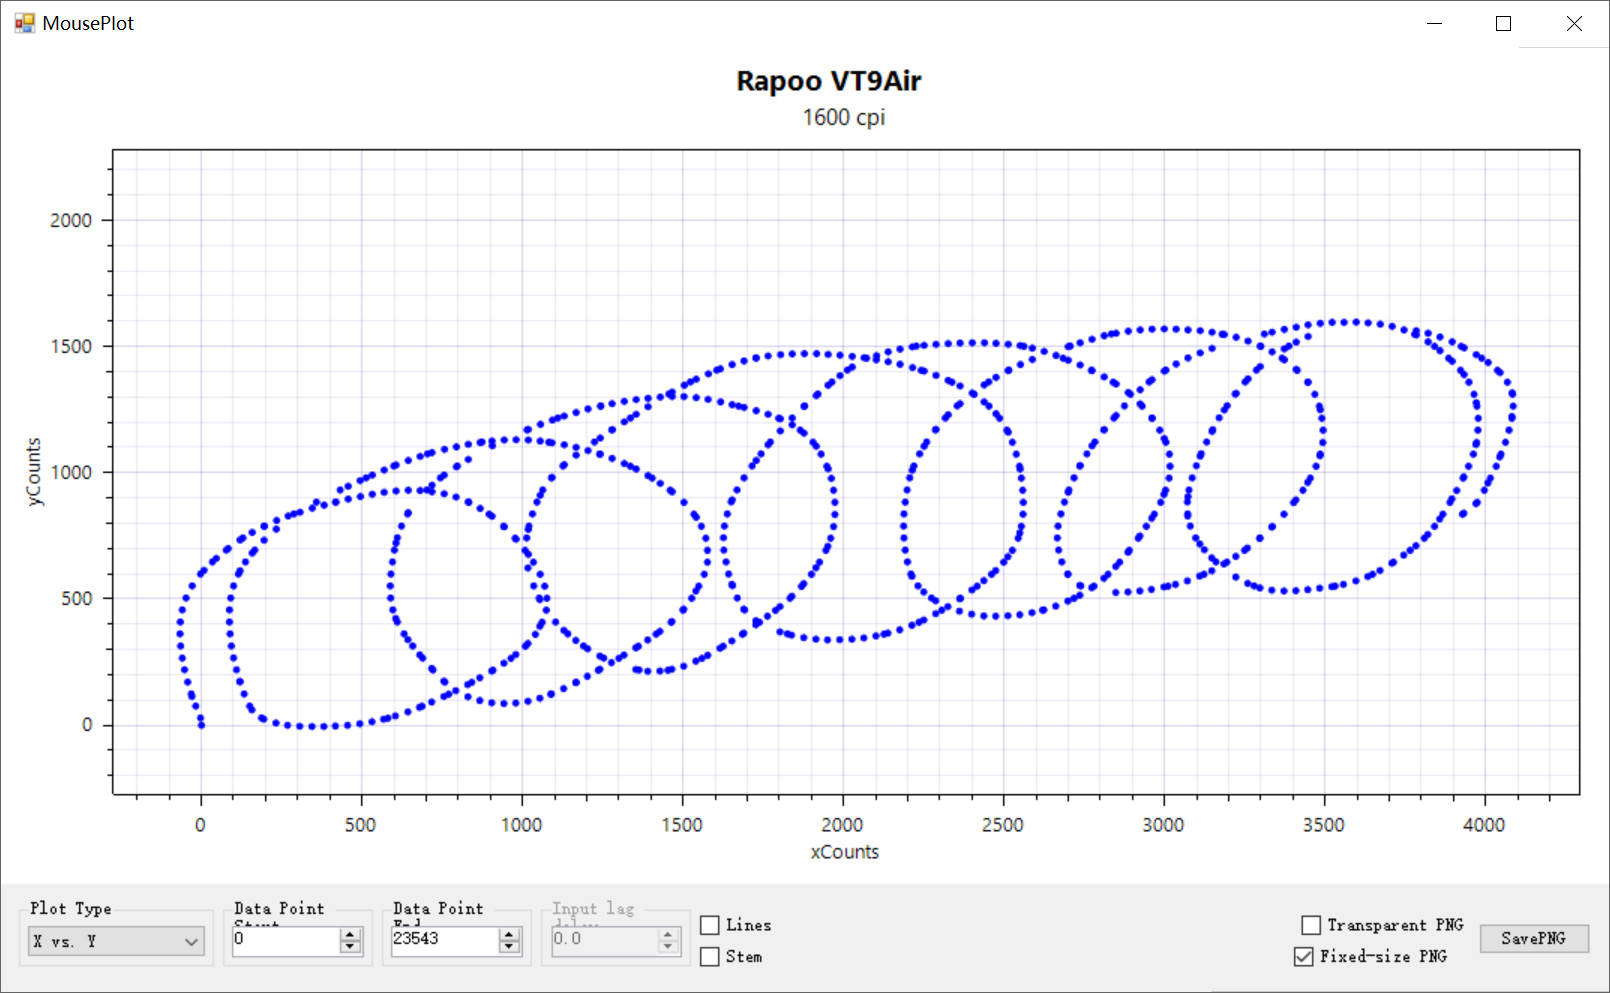1610x993 pixels.
Task: Close the MousePlot window
Action: tap(1574, 23)
